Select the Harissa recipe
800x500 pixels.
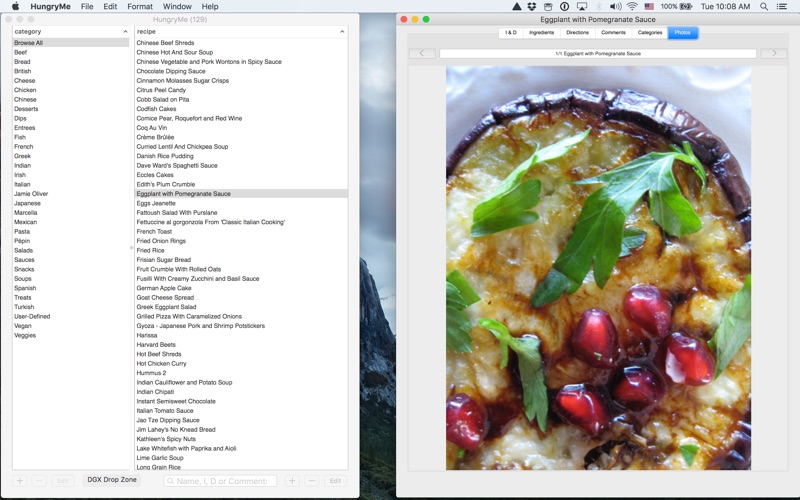(x=241, y=335)
